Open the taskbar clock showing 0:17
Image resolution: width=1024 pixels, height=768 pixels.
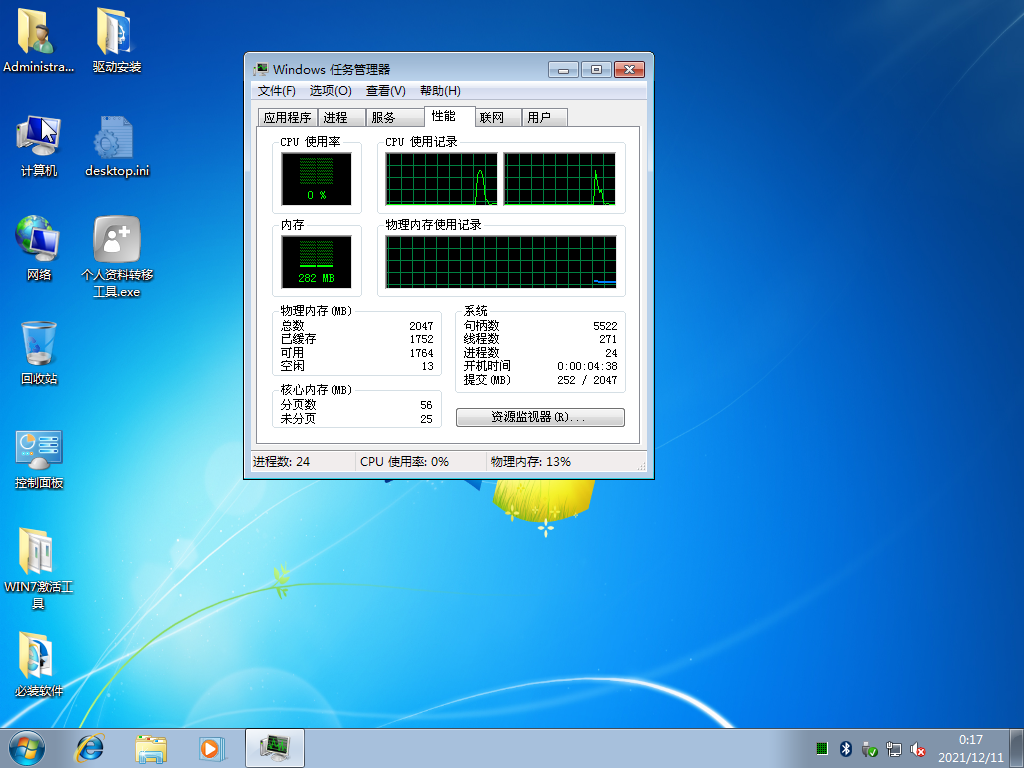970,748
